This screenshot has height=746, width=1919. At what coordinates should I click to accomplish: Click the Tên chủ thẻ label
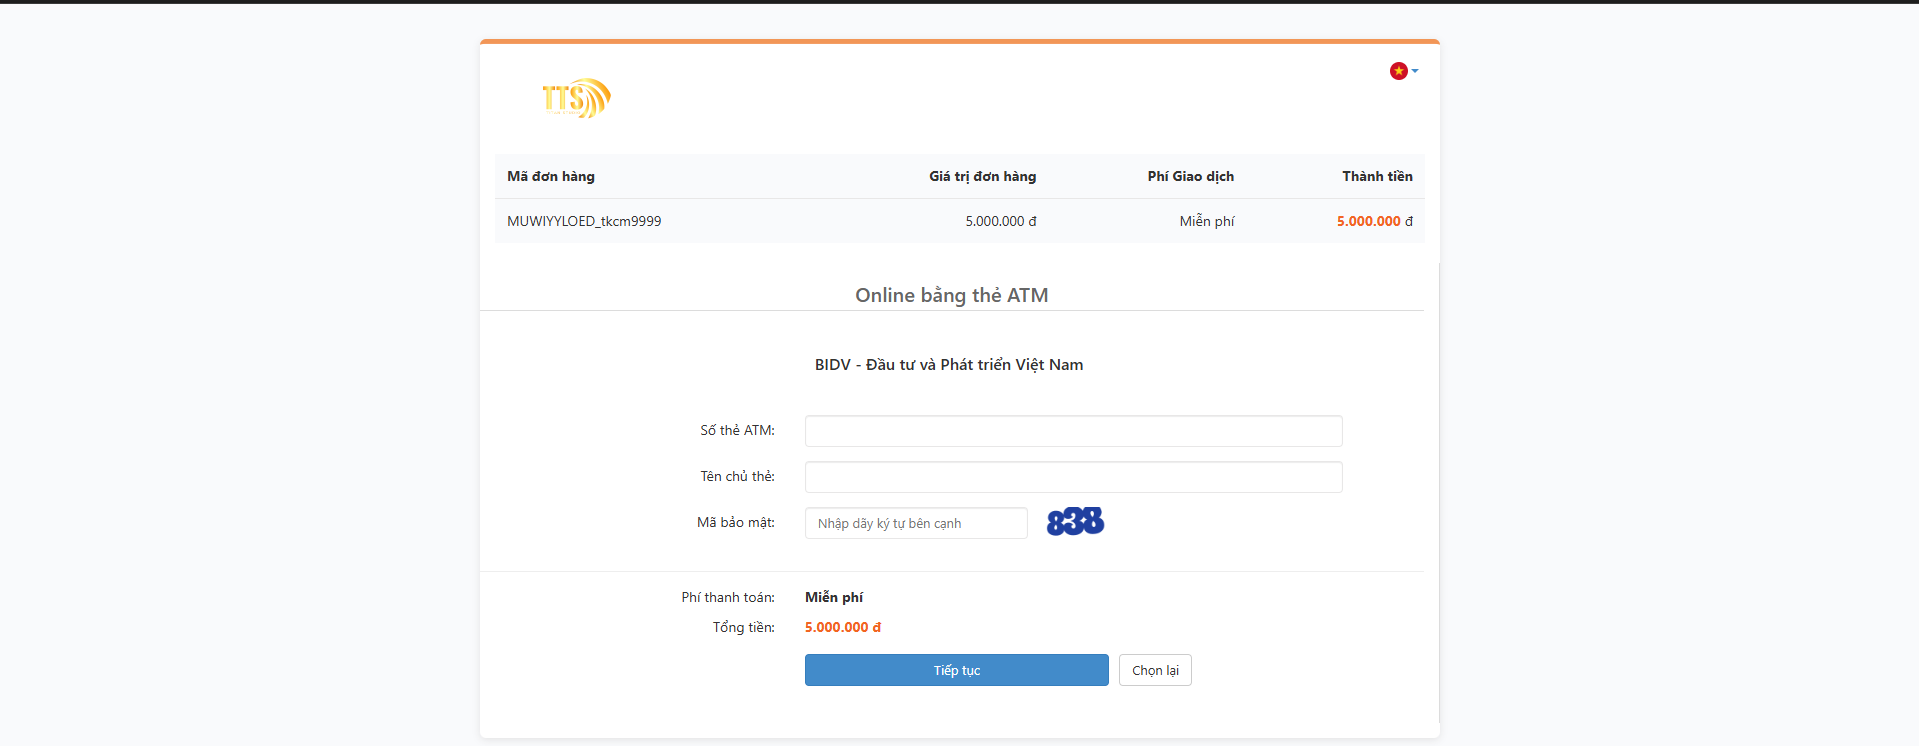(x=737, y=477)
